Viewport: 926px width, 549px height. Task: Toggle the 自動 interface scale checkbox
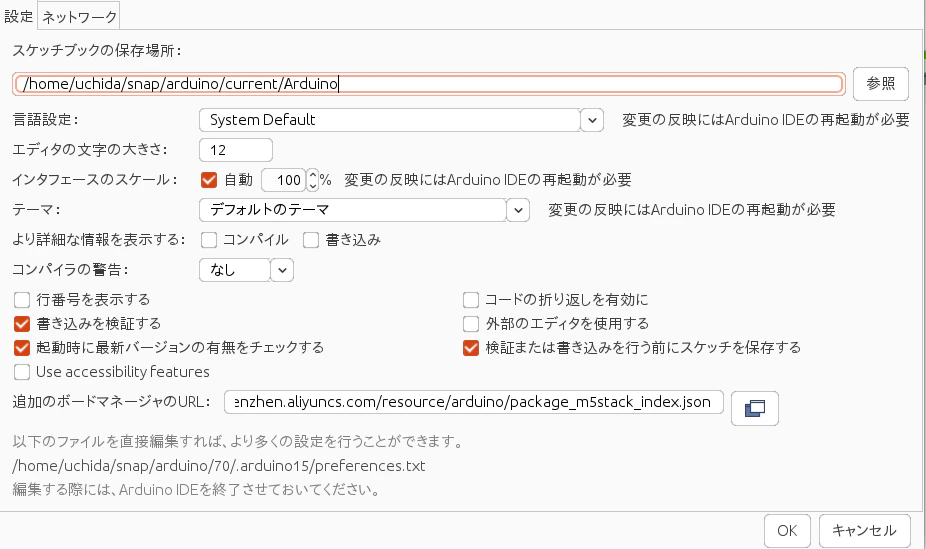[209, 179]
